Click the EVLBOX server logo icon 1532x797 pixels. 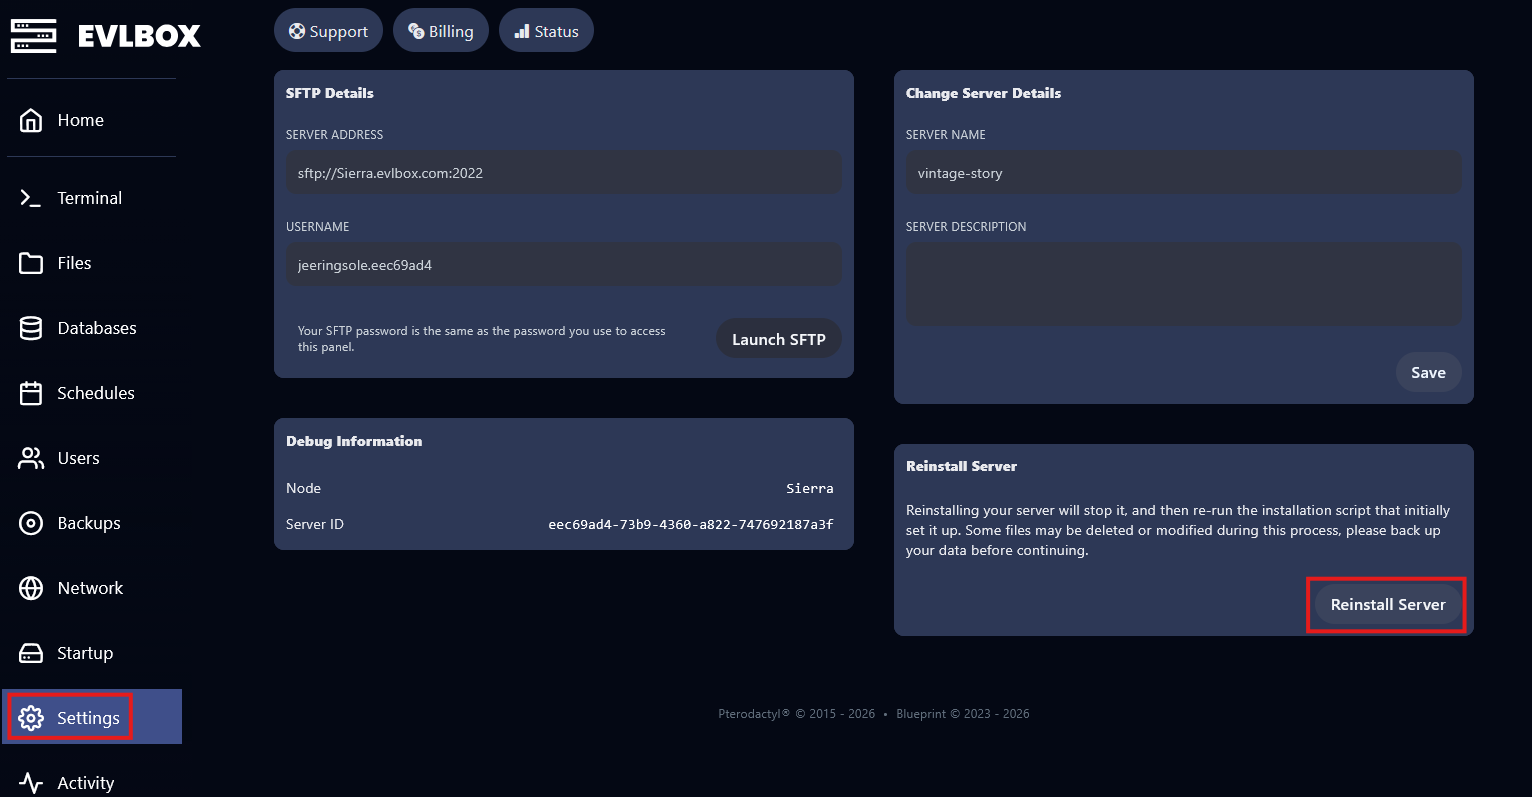tap(33, 36)
